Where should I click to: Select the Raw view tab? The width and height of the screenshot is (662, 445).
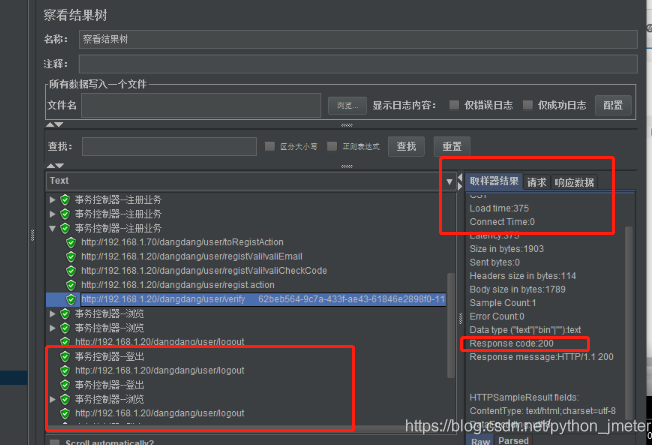(x=480, y=440)
